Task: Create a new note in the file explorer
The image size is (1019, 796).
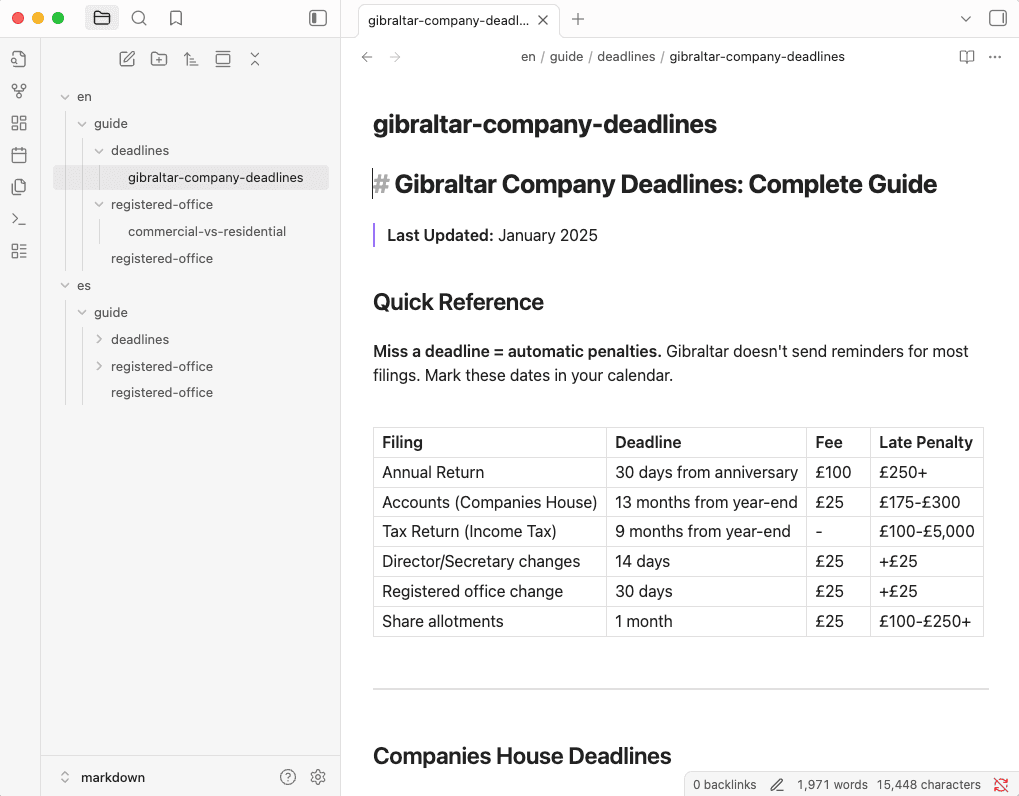Action: click(127, 59)
